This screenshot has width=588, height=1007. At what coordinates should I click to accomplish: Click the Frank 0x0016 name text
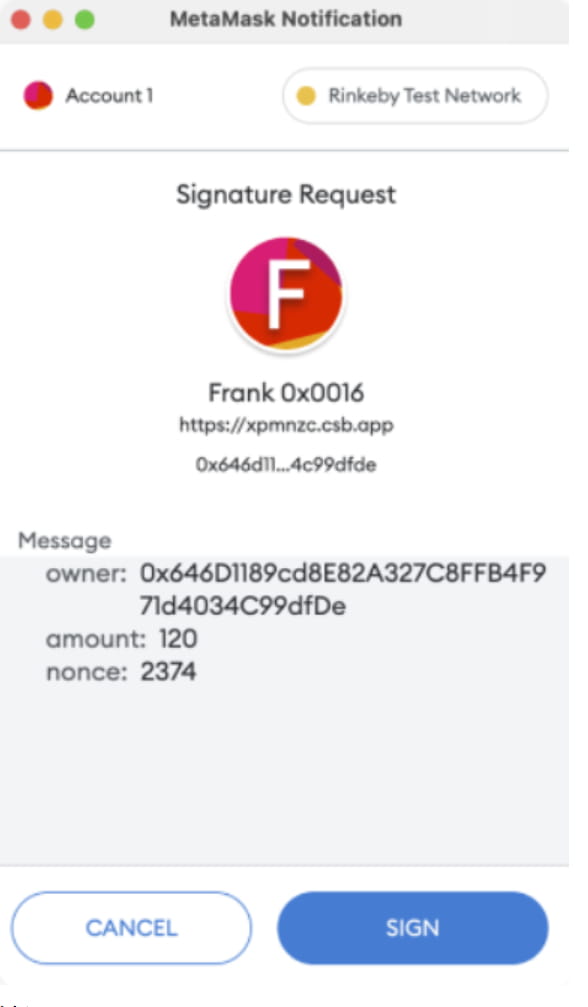click(x=286, y=392)
